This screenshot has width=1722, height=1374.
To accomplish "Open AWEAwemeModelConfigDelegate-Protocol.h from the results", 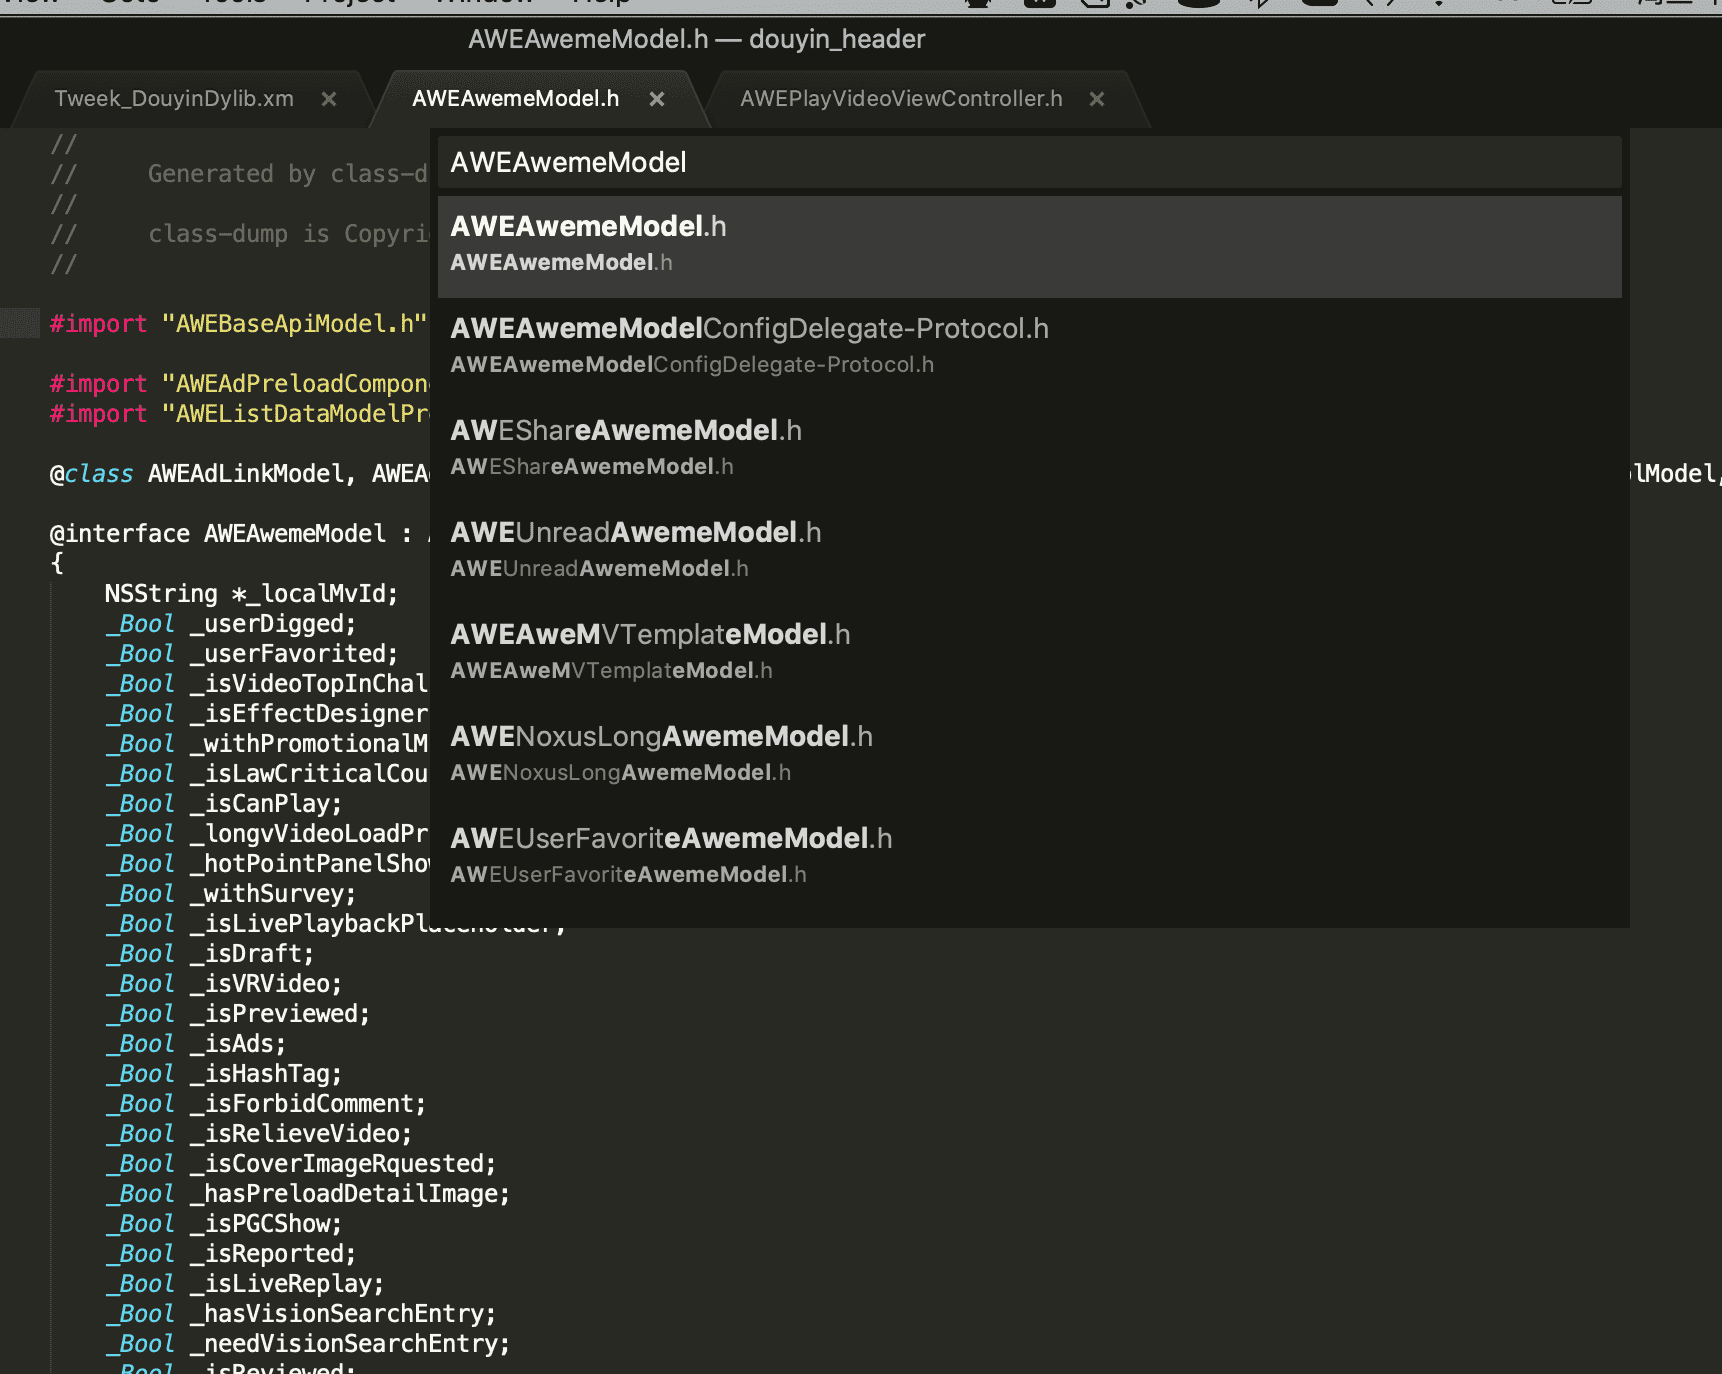I will click(x=1030, y=347).
